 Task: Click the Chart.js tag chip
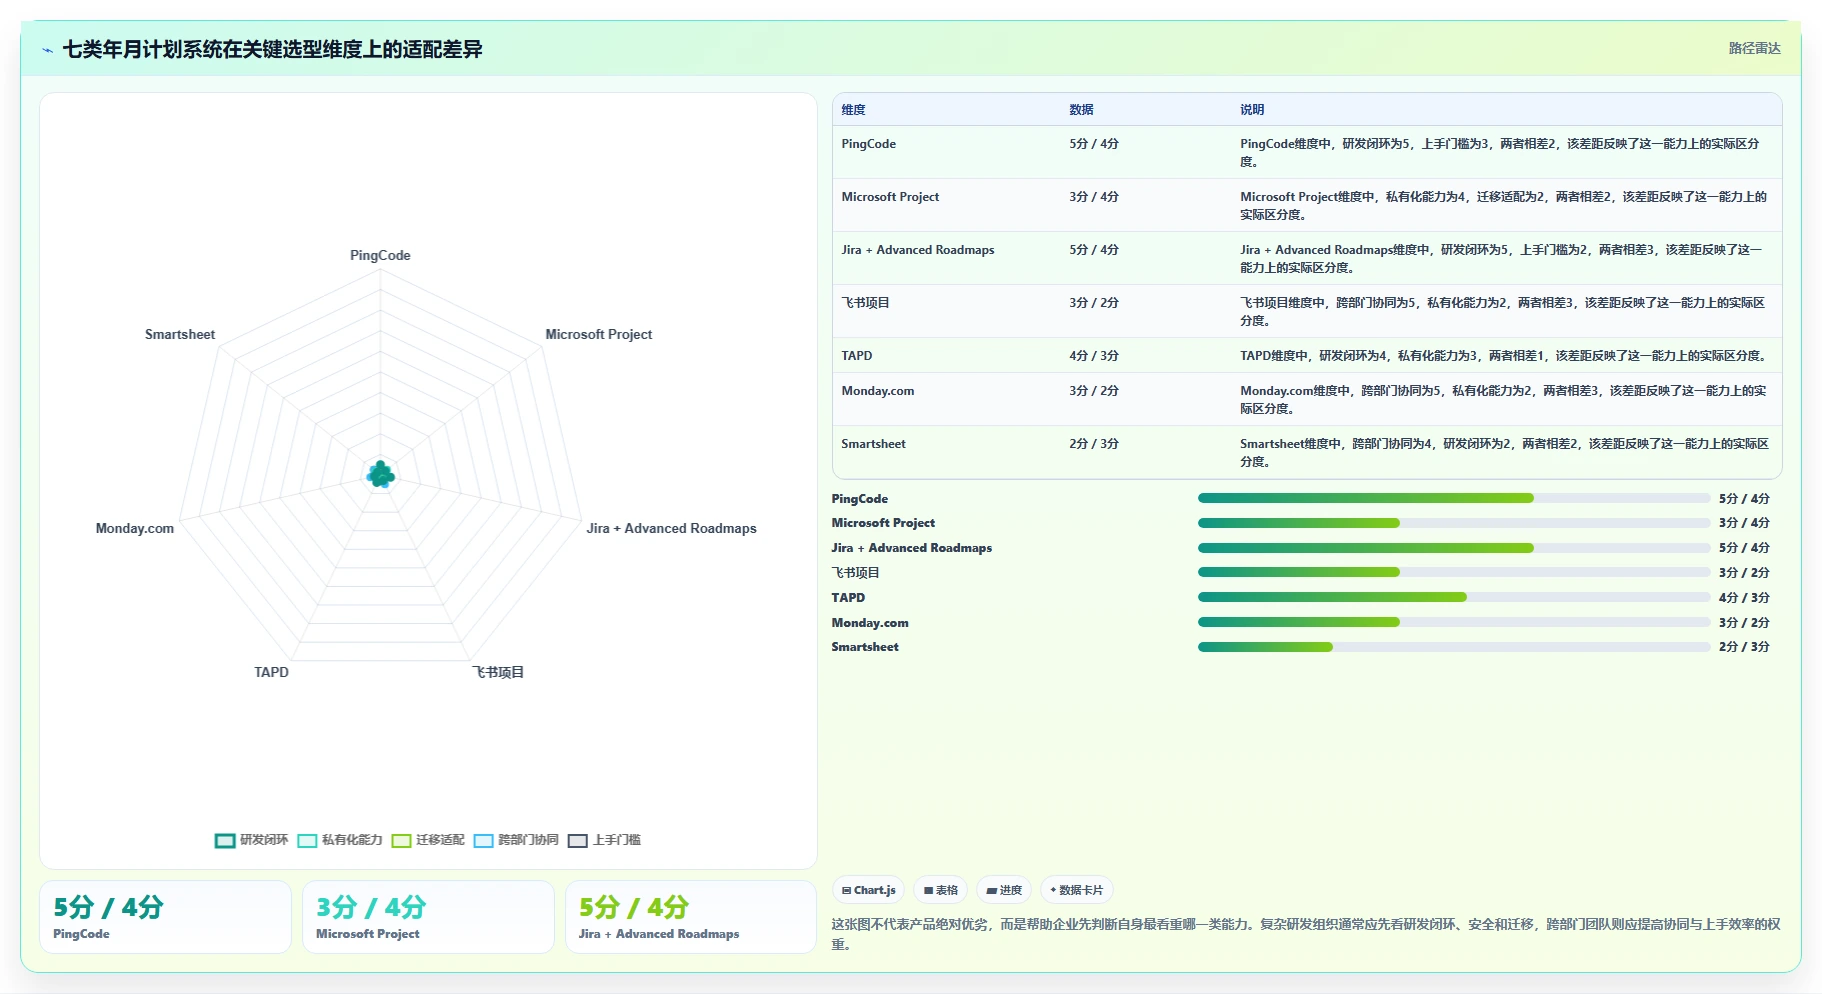point(868,890)
